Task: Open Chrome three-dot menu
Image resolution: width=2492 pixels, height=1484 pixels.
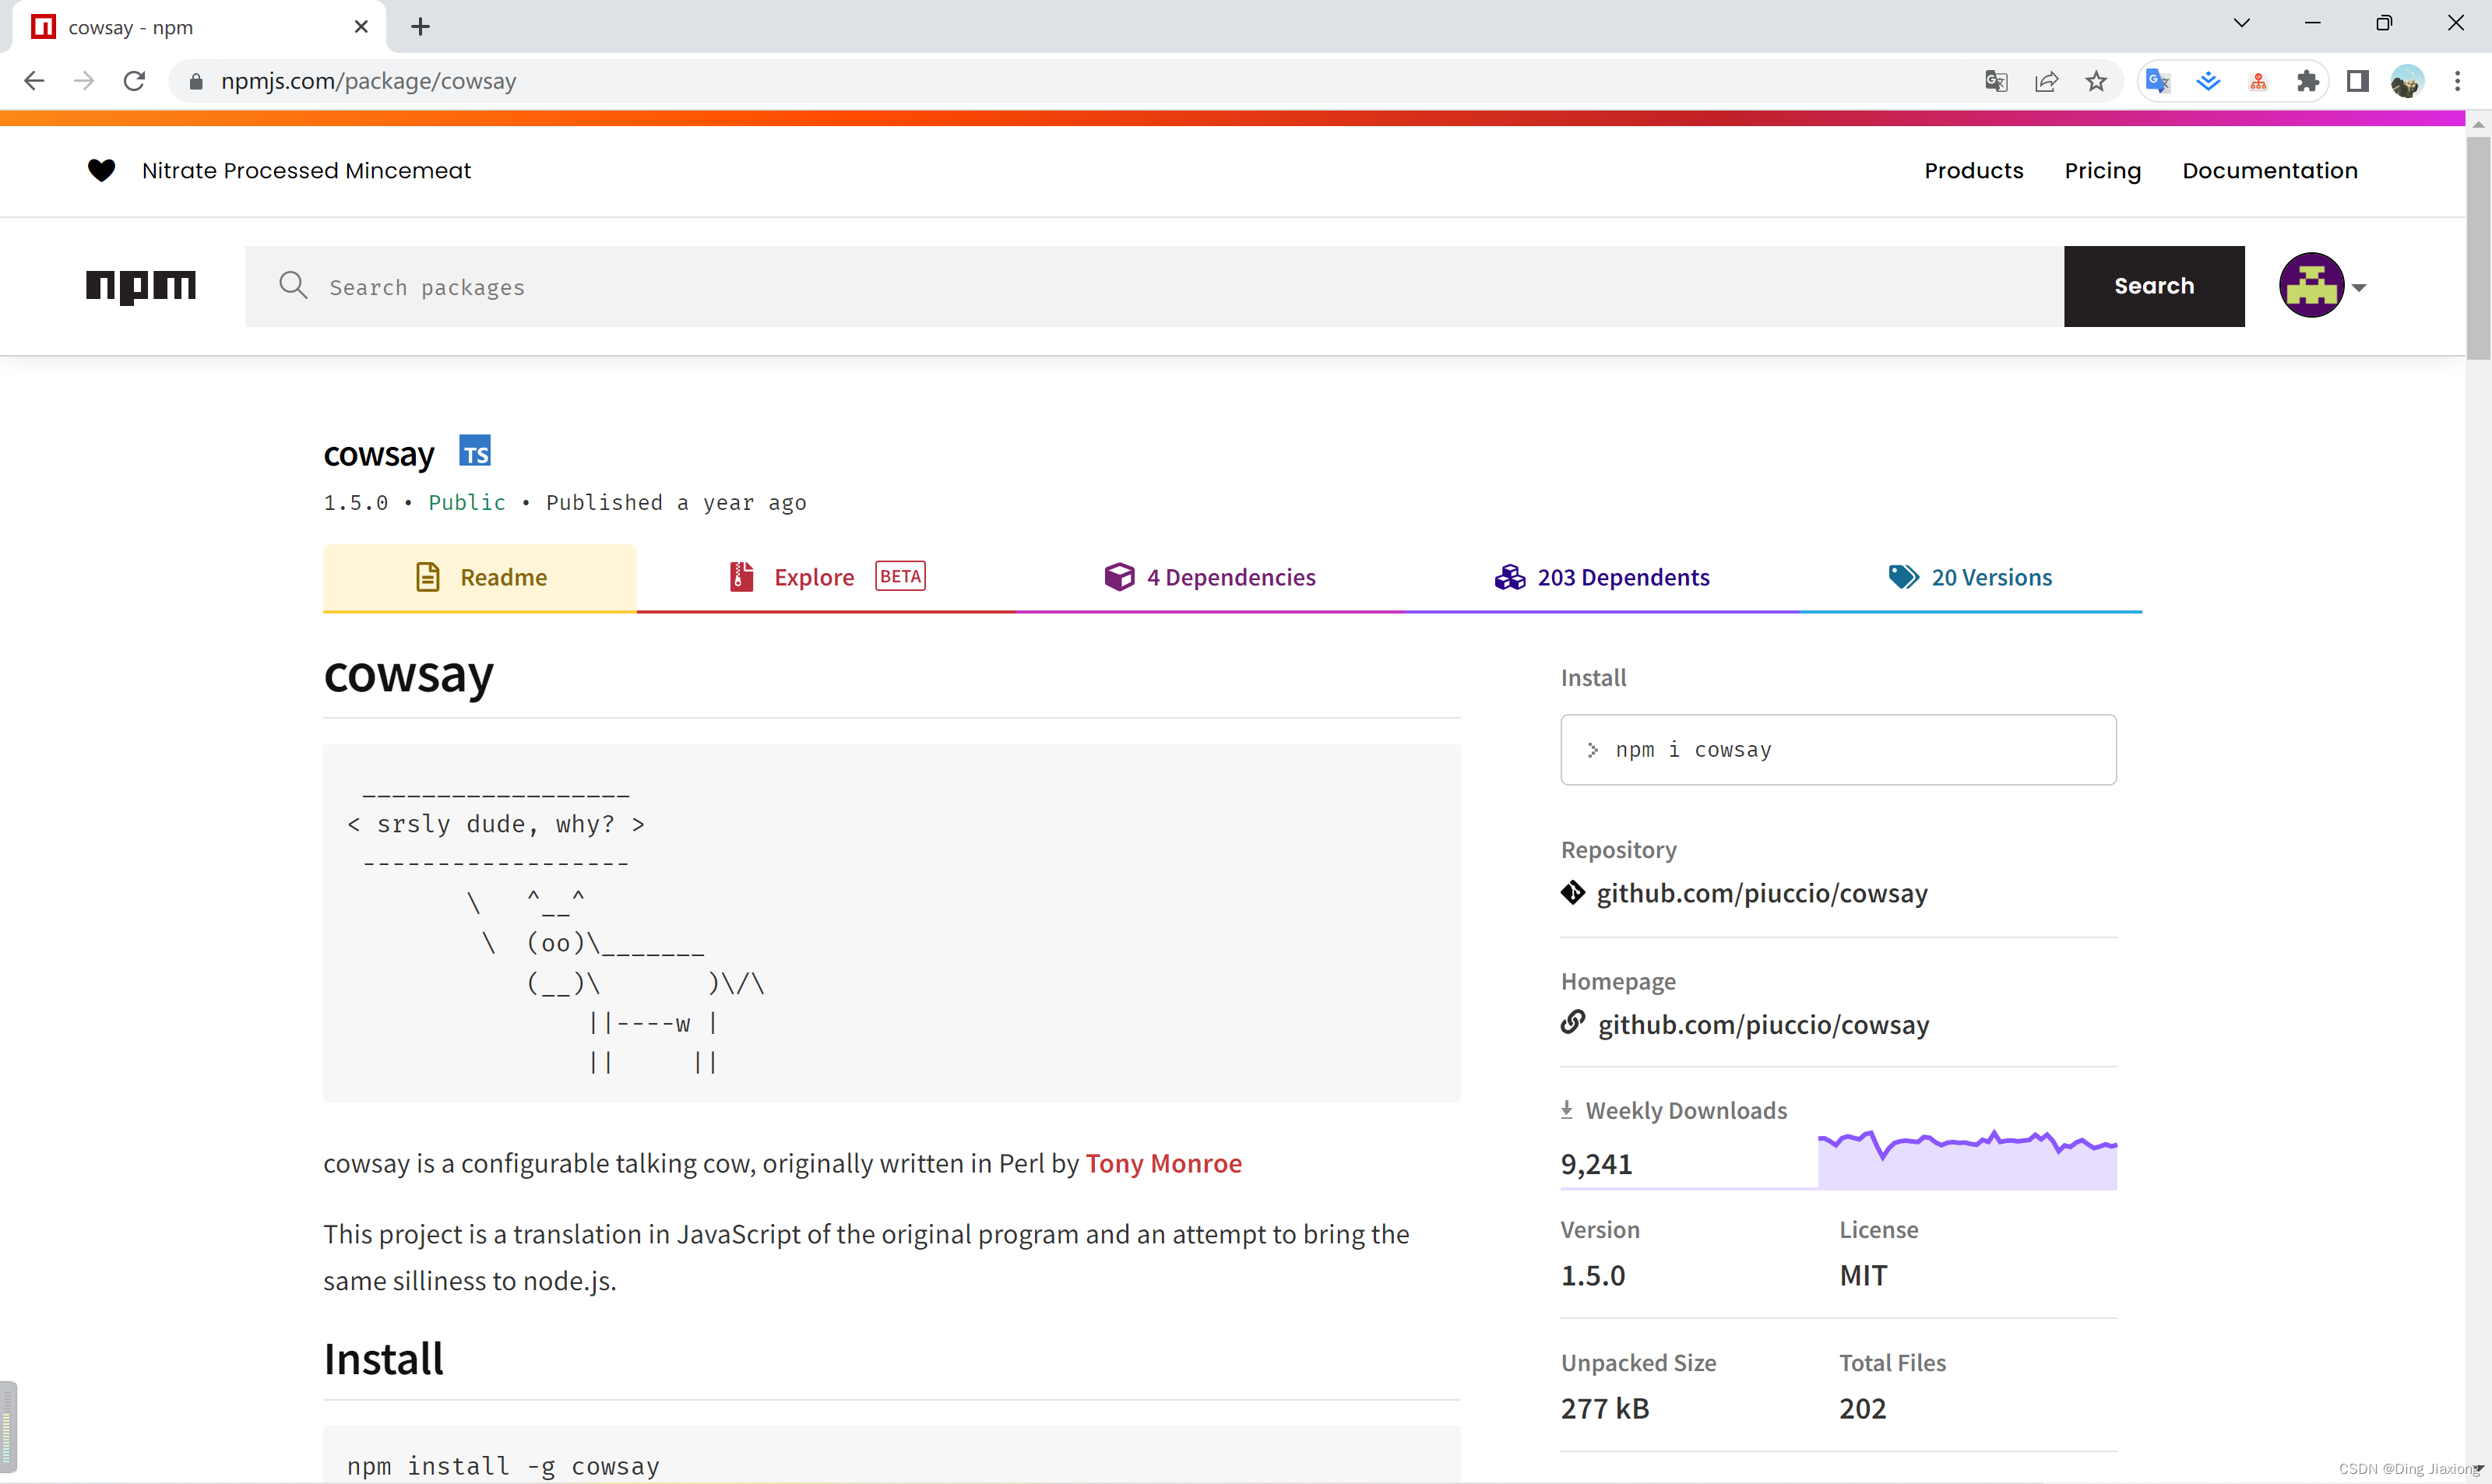Action: pos(2457,81)
